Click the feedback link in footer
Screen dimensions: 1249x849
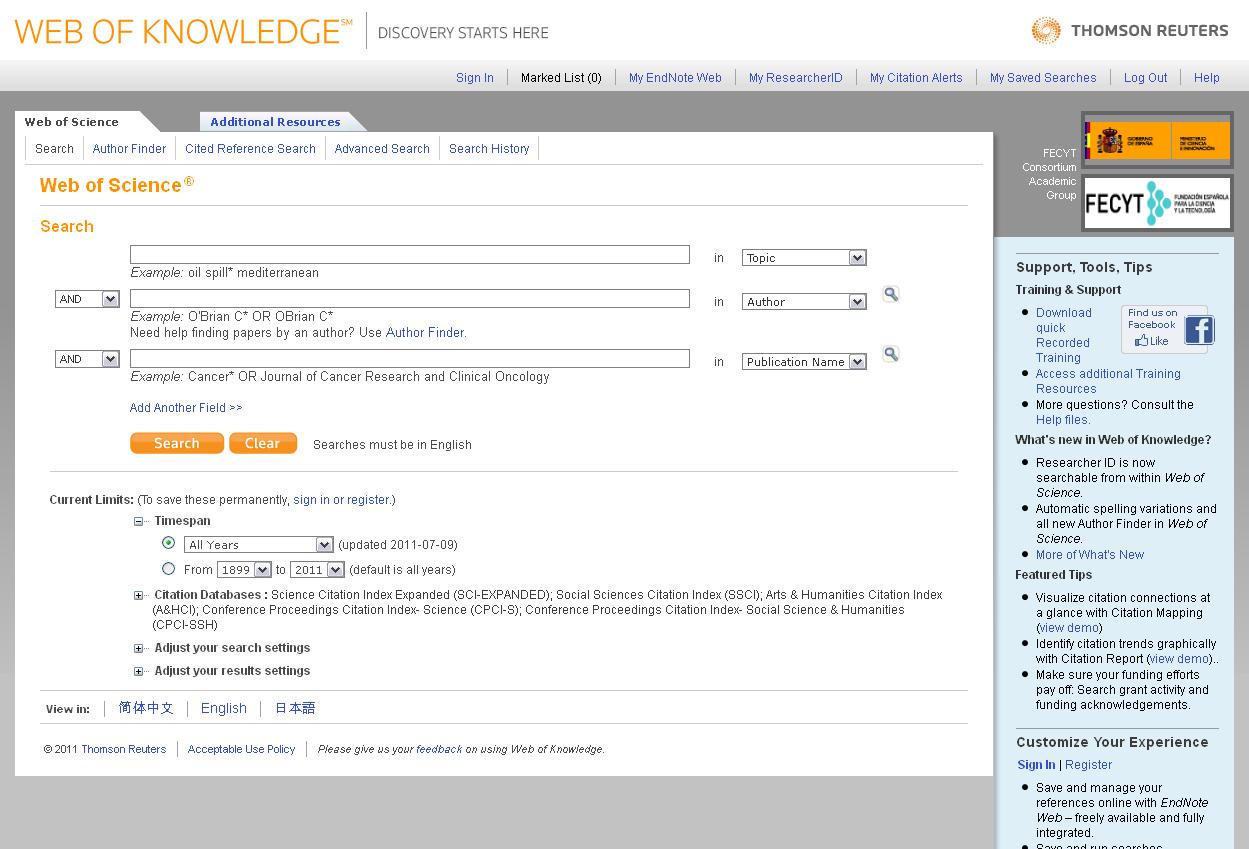439,749
